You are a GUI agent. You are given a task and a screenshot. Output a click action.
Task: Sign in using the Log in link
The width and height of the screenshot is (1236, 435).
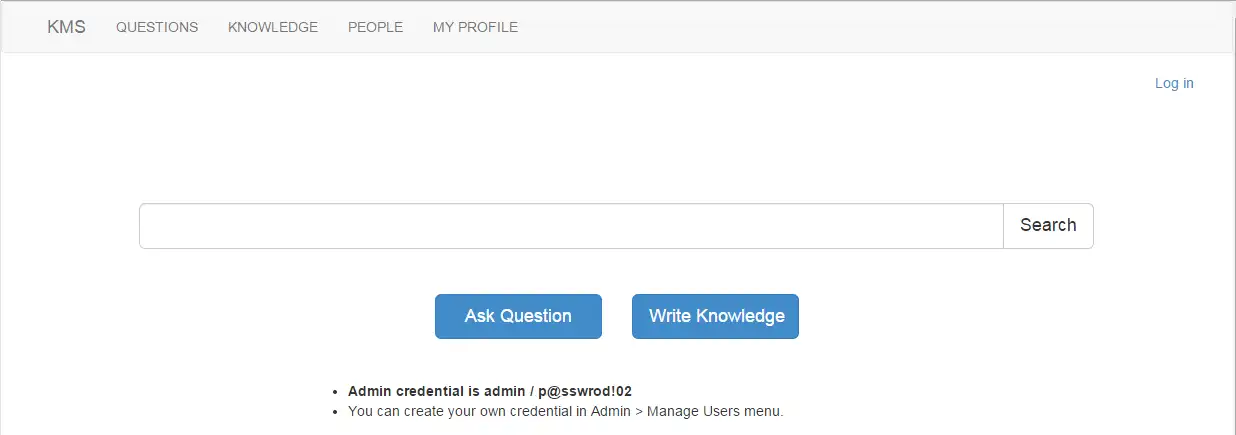1174,83
